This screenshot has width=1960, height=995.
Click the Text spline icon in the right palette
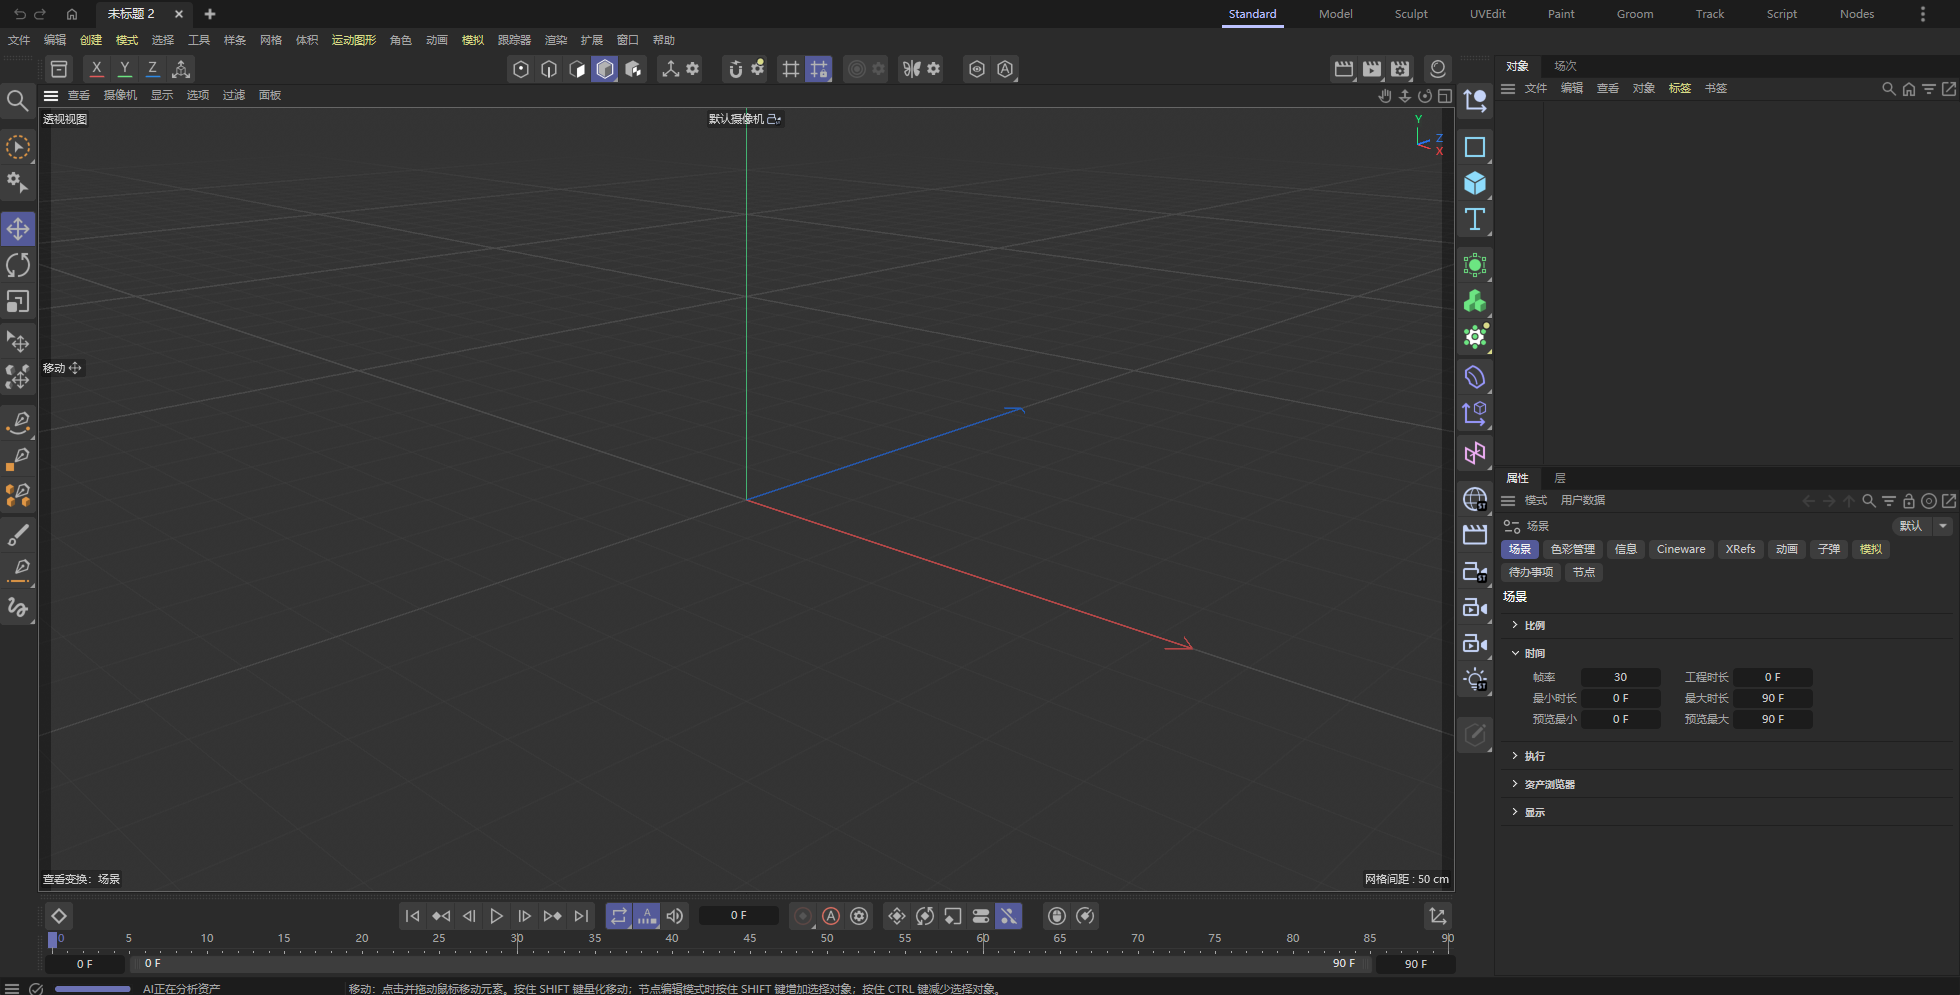(1474, 219)
